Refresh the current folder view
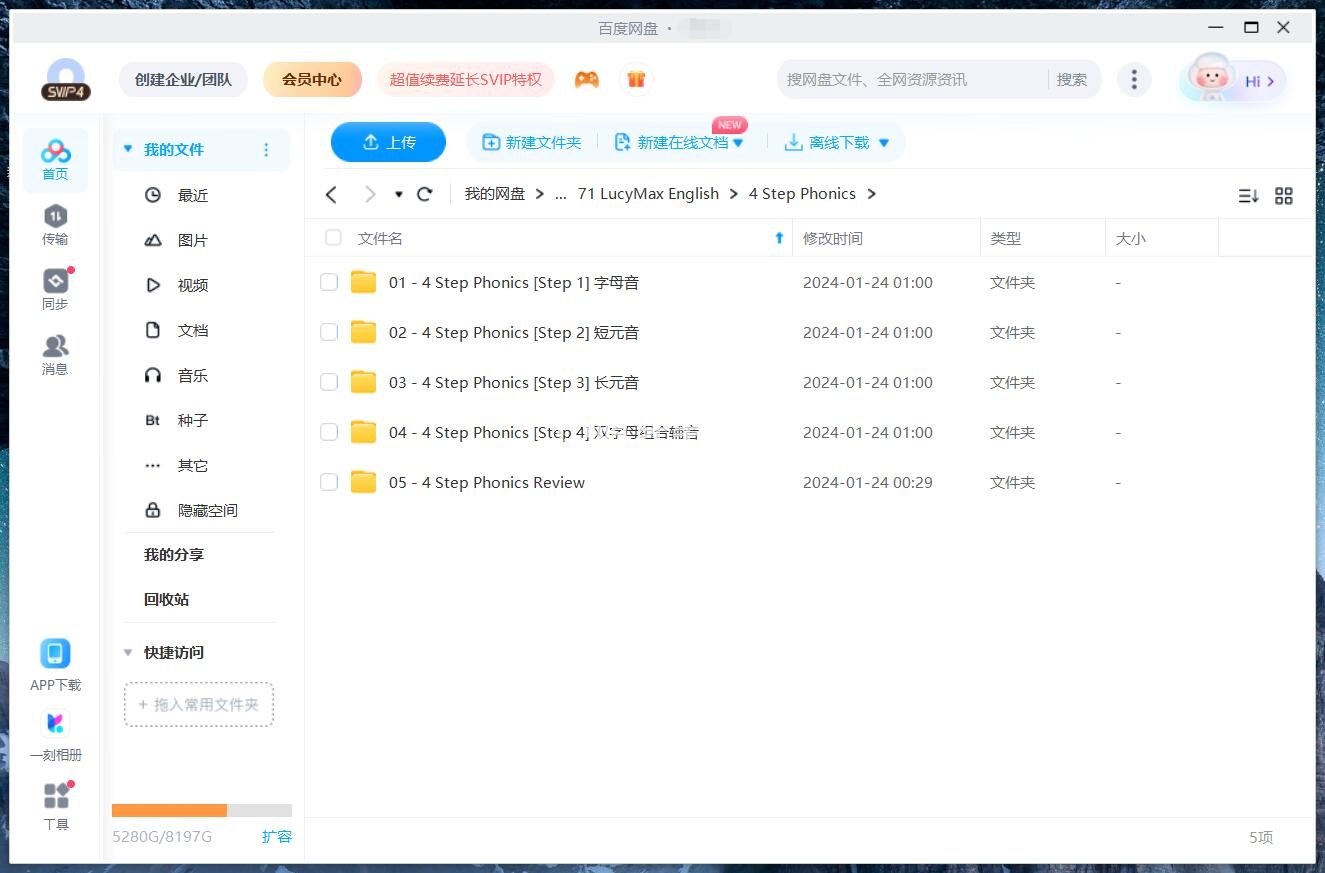Viewport: 1325px width, 873px height. [x=424, y=194]
